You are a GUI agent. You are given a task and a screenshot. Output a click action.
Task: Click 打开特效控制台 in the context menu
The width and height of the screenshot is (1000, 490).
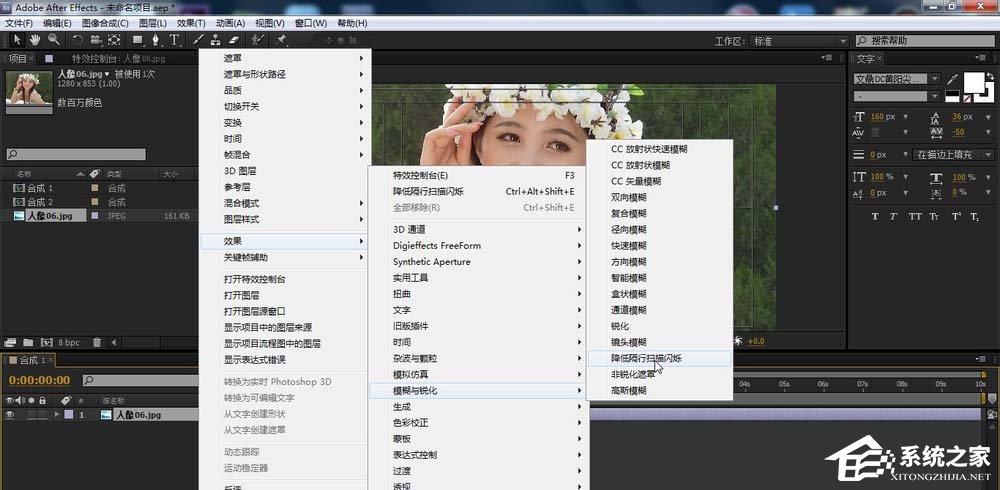point(254,279)
